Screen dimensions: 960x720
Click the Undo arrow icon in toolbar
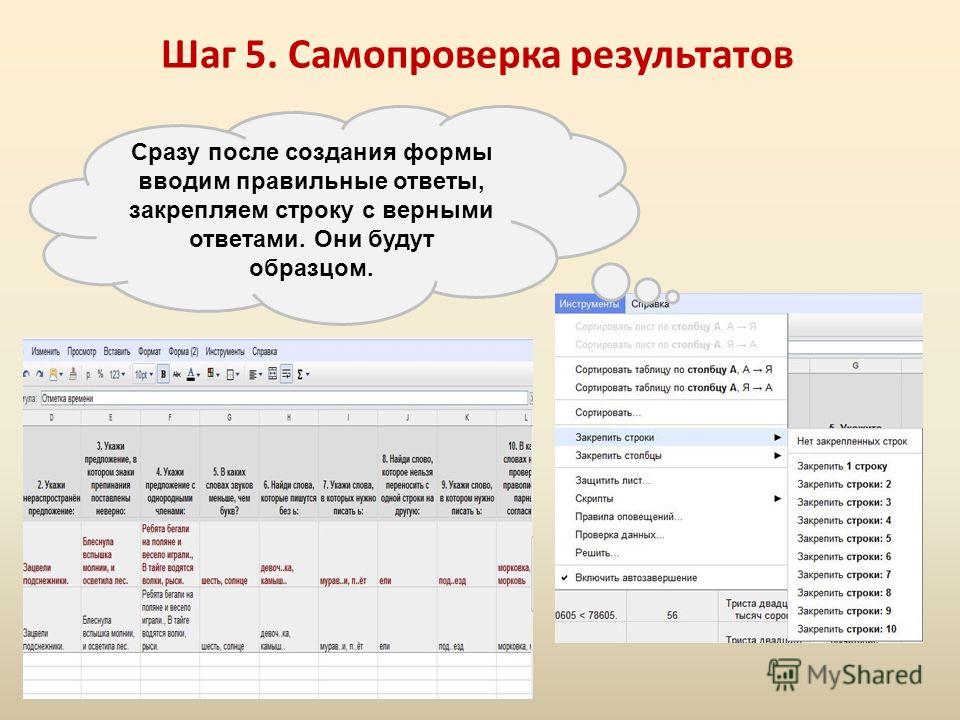(26, 374)
